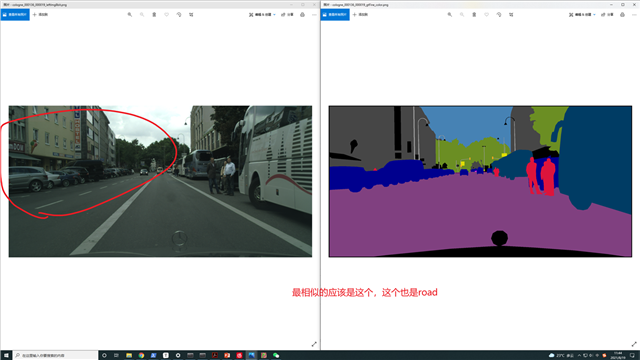The height and width of the screenshot is (360, 640).
Task: Zoom in on the left street photo
Action: (x=130, y=15)
